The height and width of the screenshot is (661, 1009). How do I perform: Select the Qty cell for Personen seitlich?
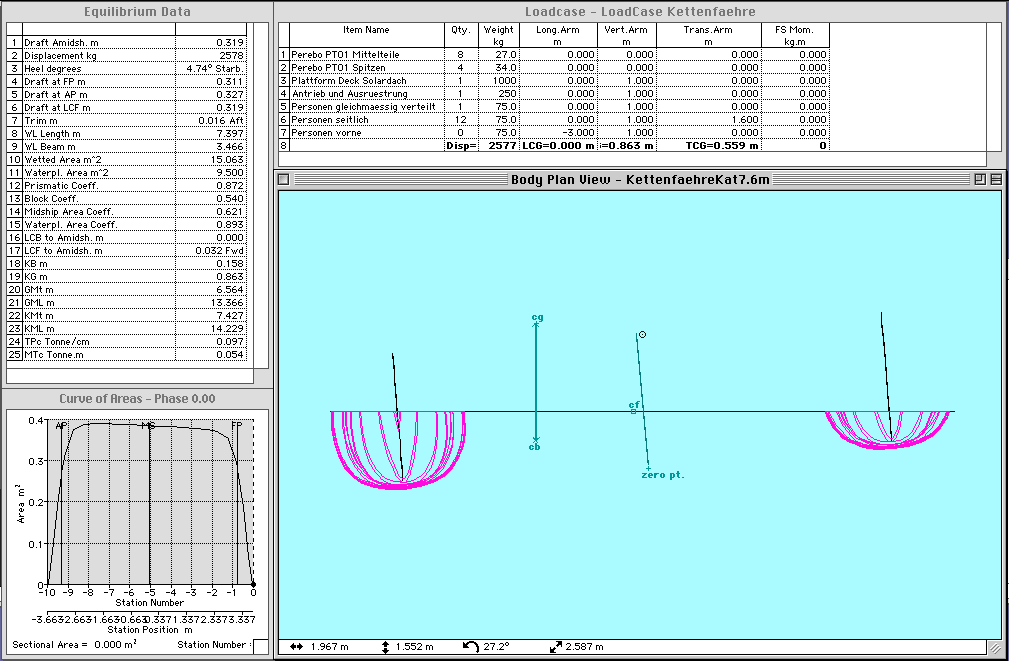(x=460, y=119)
